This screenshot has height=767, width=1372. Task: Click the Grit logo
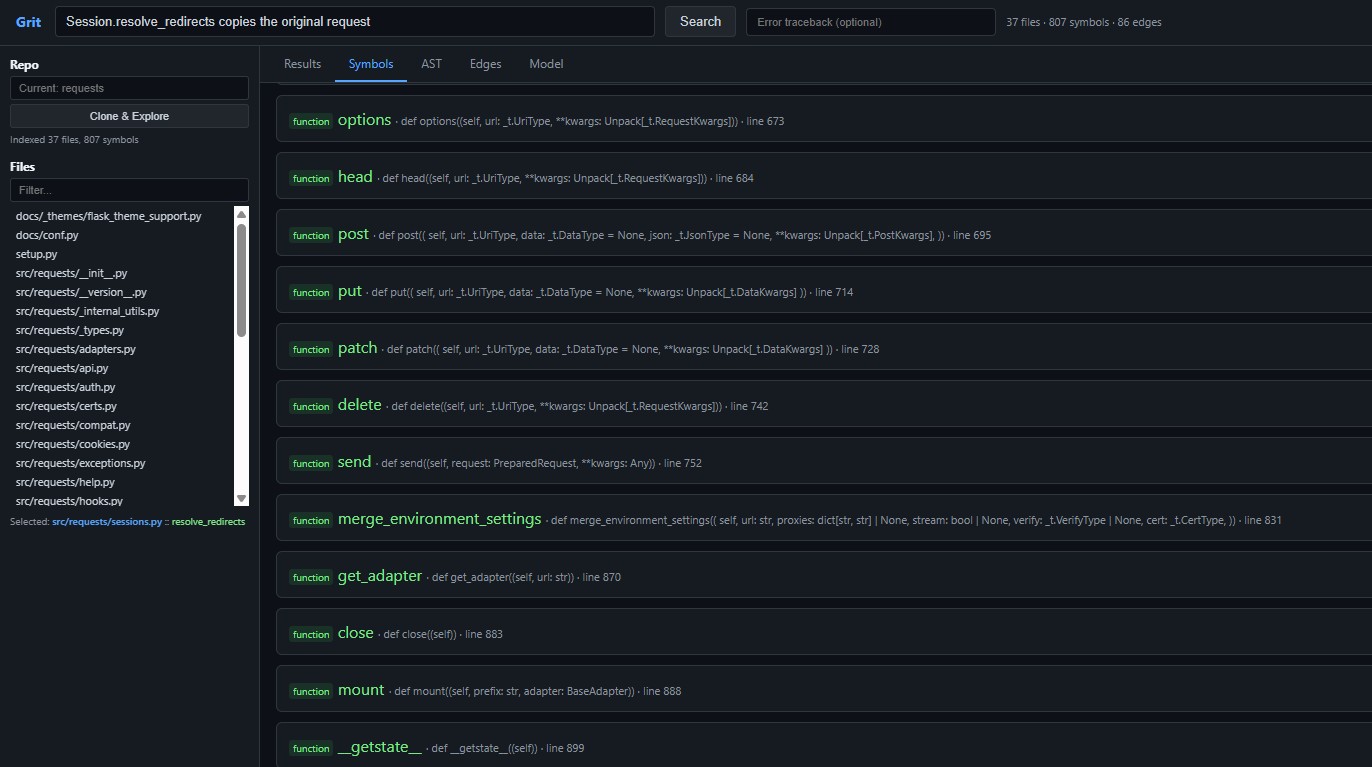(28, 22)
